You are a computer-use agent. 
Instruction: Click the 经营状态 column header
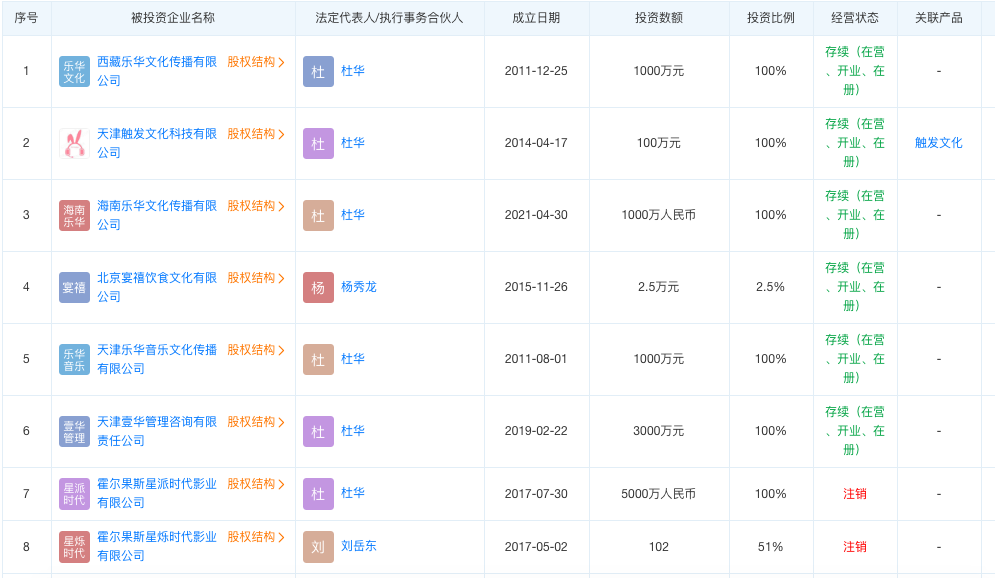coord(855,18)
